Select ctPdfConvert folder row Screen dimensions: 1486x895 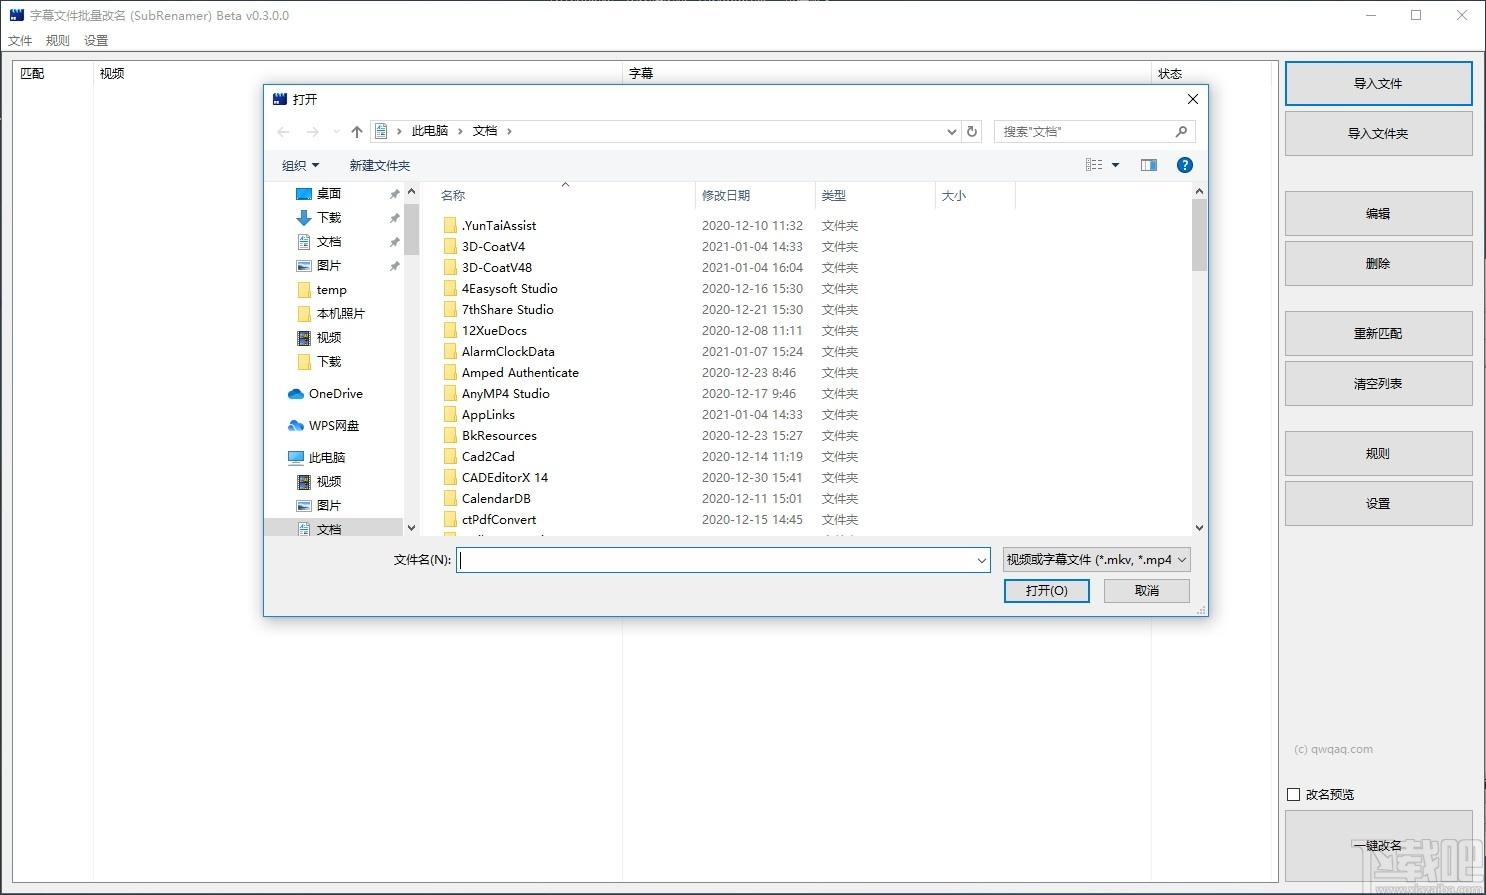pyautogui.click(x=650, y=519)
